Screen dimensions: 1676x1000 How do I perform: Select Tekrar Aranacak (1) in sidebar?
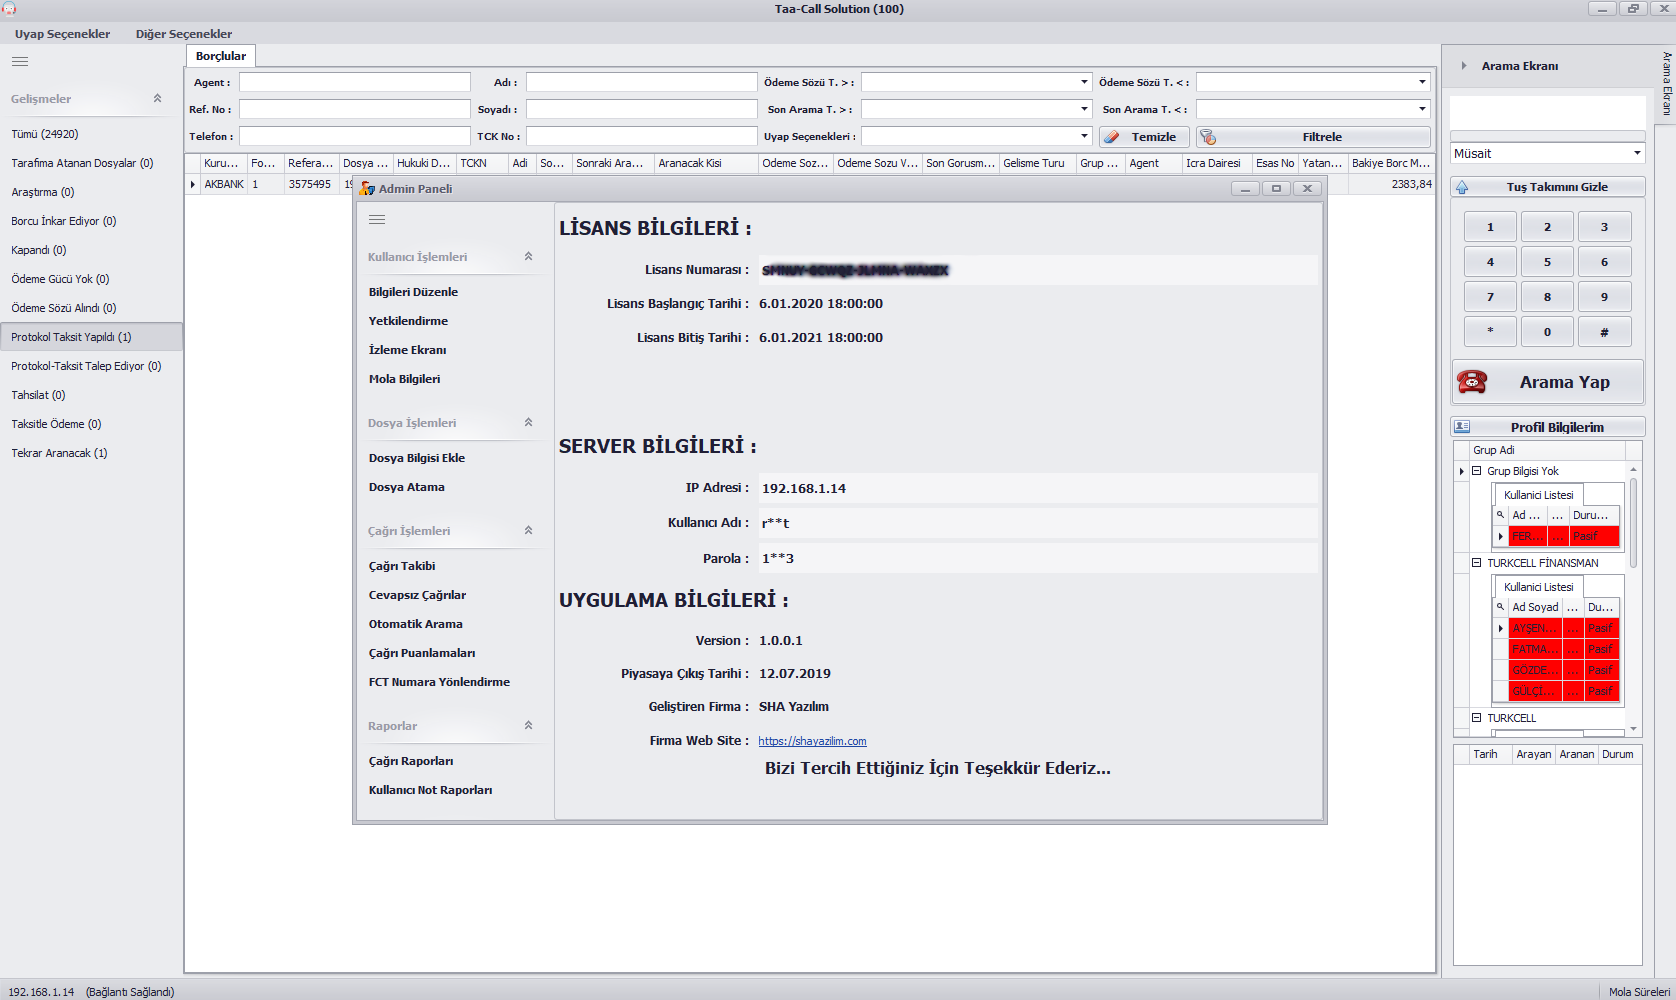tap(59, 453)
